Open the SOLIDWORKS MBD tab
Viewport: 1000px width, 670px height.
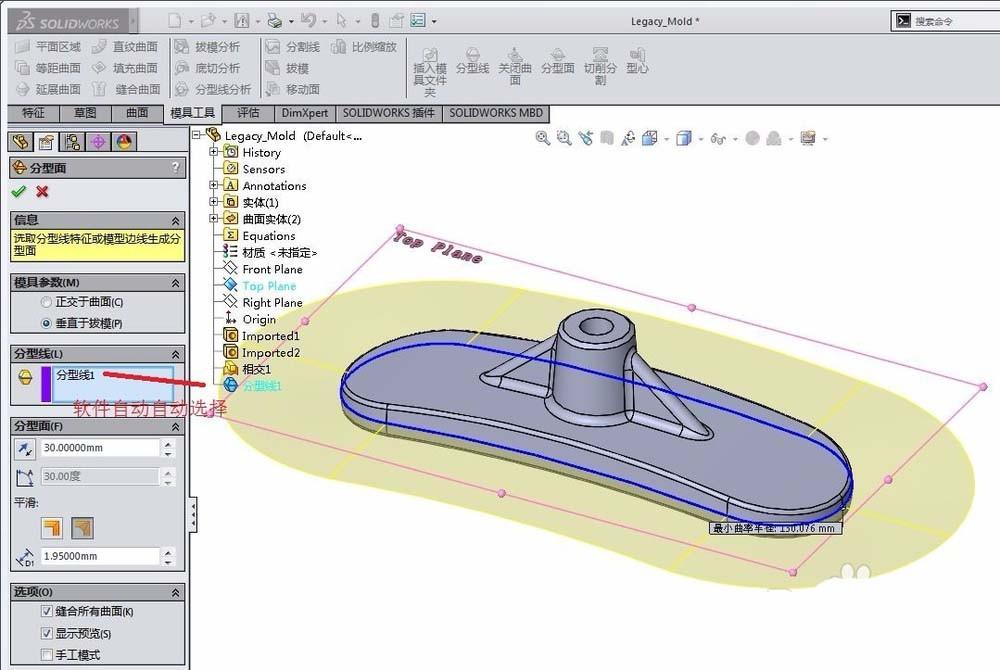point(496,113)
